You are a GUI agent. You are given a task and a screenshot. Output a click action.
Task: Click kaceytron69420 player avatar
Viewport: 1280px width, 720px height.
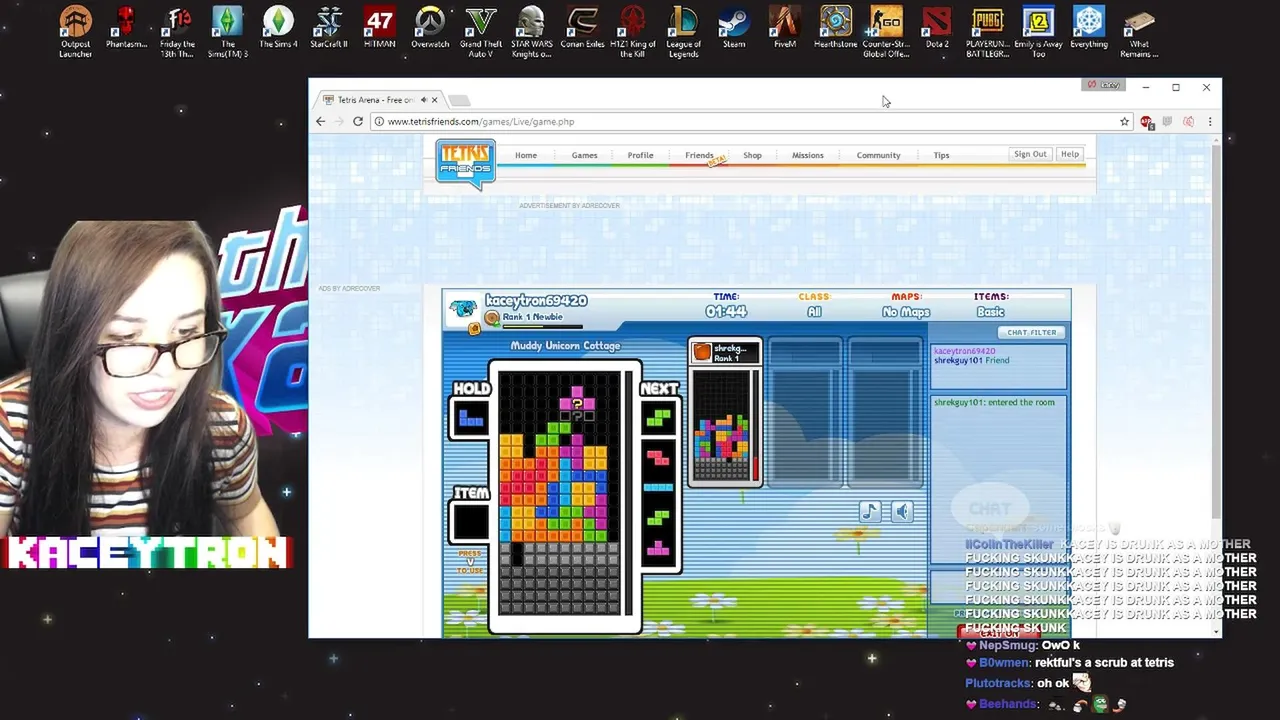click(463, 308)
